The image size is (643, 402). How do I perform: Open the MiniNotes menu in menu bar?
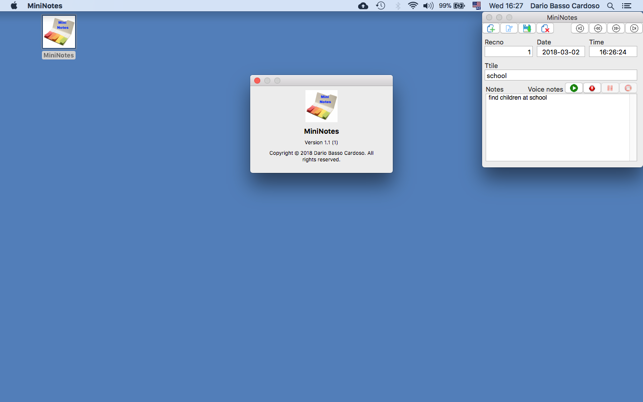tap(45, 6)
